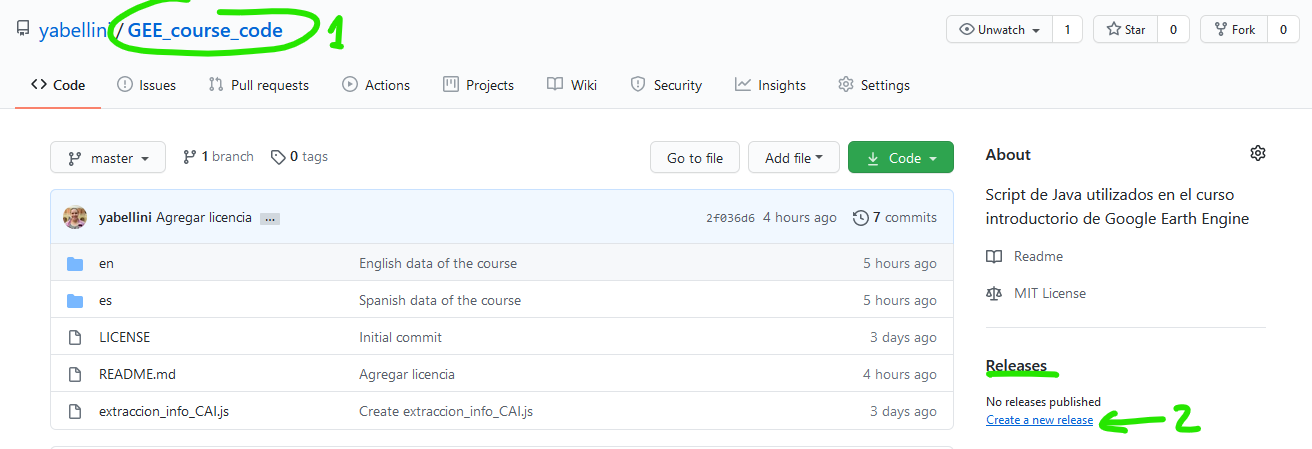Open the README.md file
Screen dimensions: 1312x449
(x=137, y=374)
